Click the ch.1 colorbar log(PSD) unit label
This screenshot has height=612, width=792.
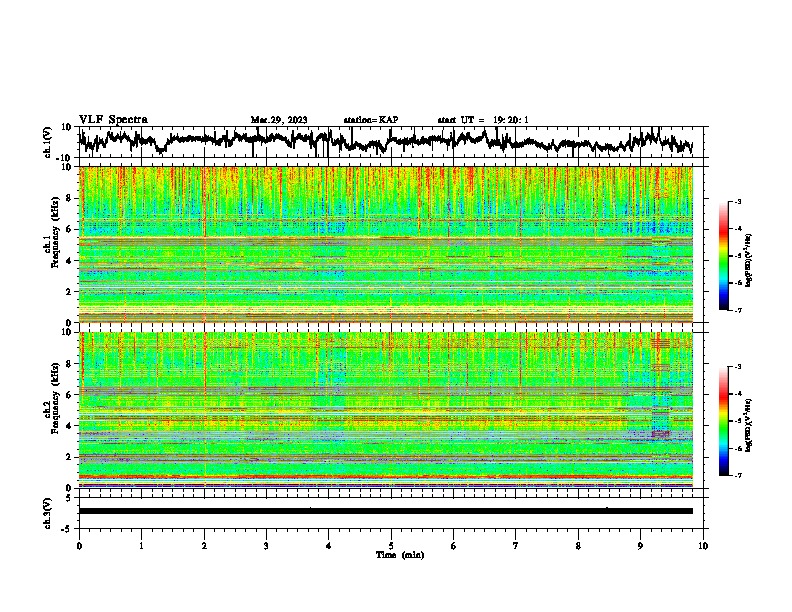pyautogui.click(x=750, y=260)
